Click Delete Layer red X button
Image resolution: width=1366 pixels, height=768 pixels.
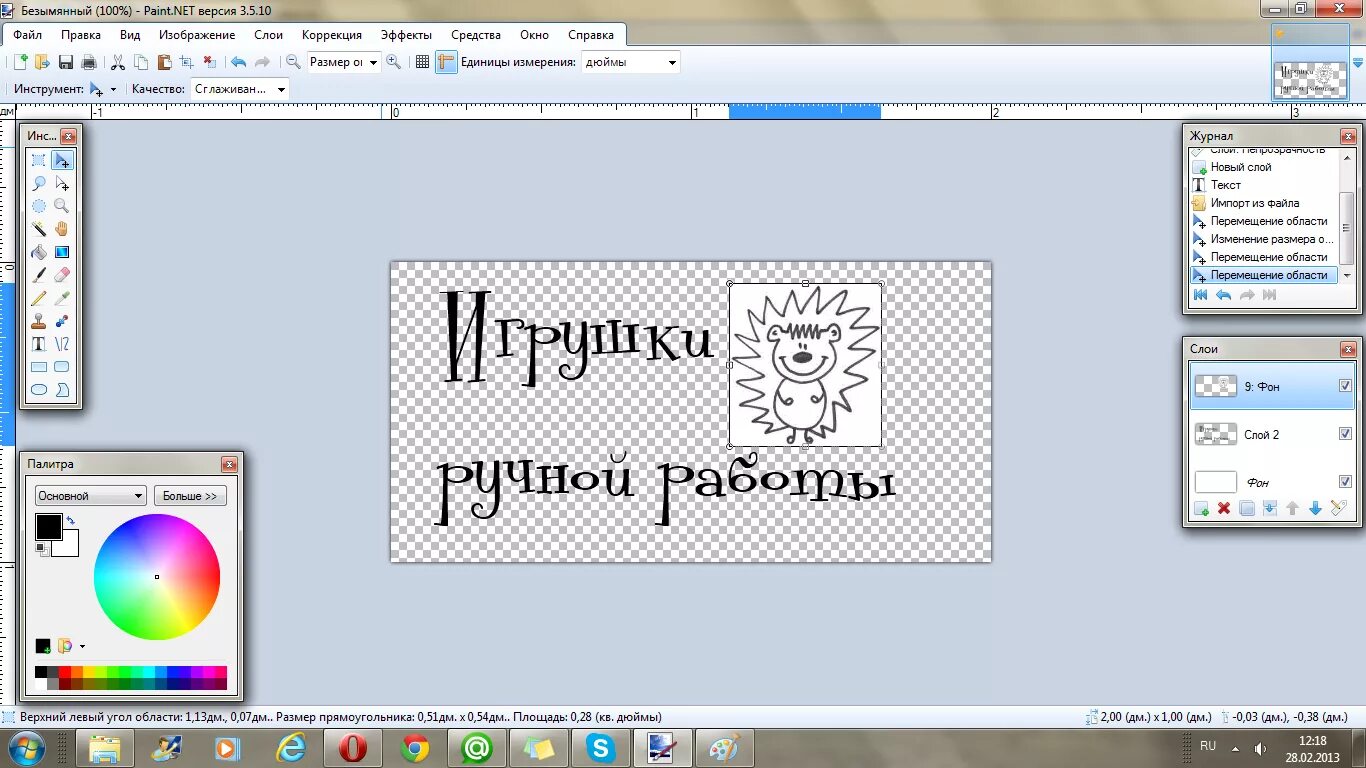tap(1224, 509)
